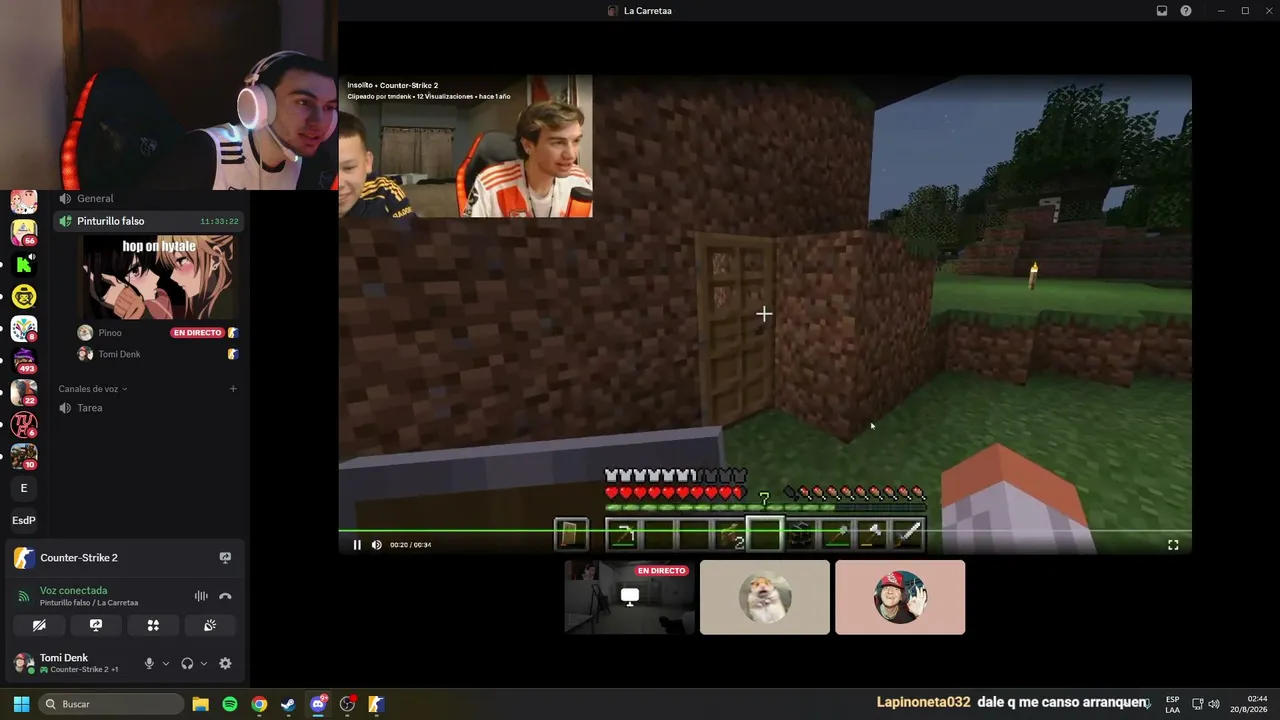Deafen with the headphones icon

(x=187, y=663)
